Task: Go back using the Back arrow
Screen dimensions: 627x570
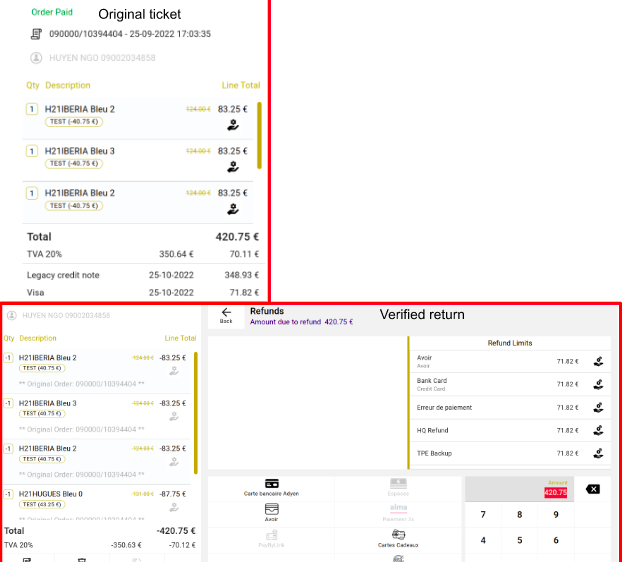Action: (x=226, y=315)
